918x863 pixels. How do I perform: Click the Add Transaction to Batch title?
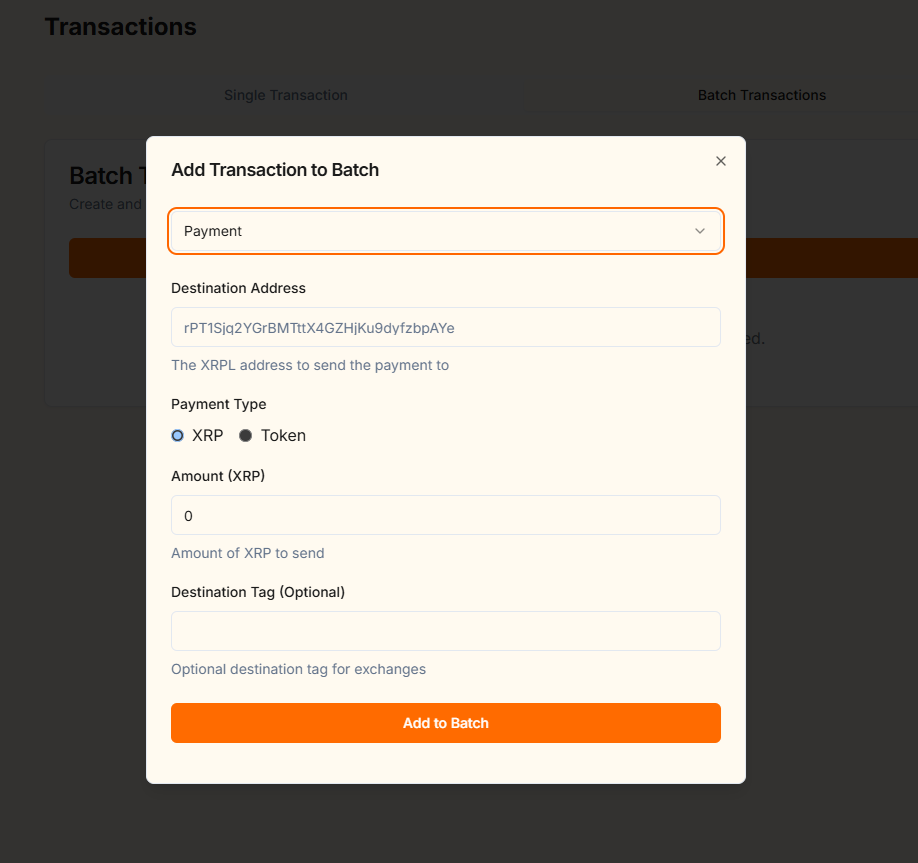tap(275, 170)
